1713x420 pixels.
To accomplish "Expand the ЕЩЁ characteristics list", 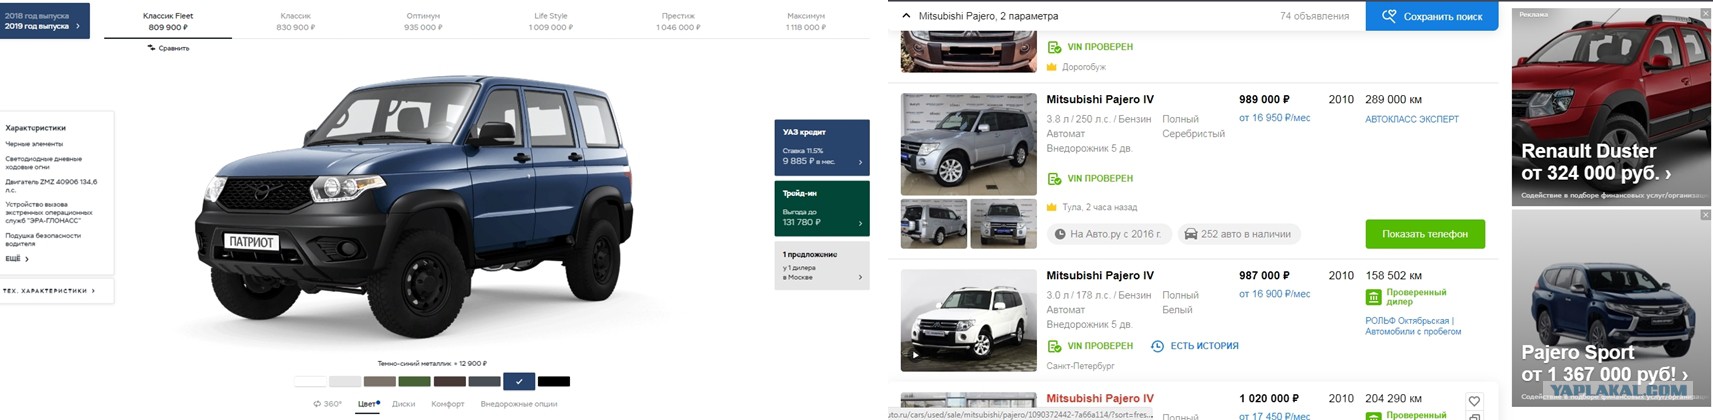I will (17, 259).
